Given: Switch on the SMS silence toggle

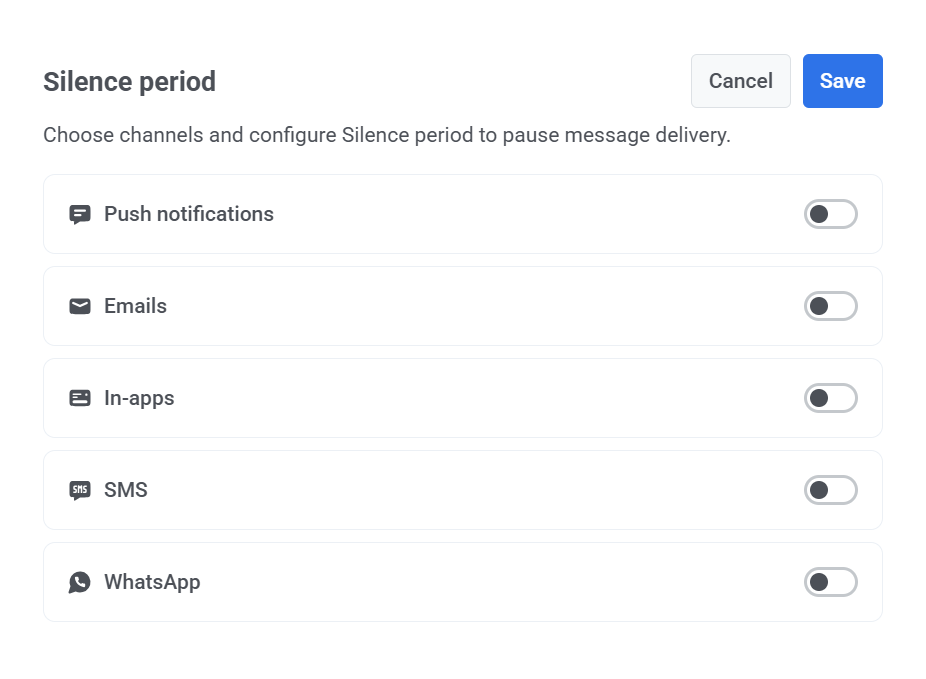Looking at the screenshot, I should (830, 490).
